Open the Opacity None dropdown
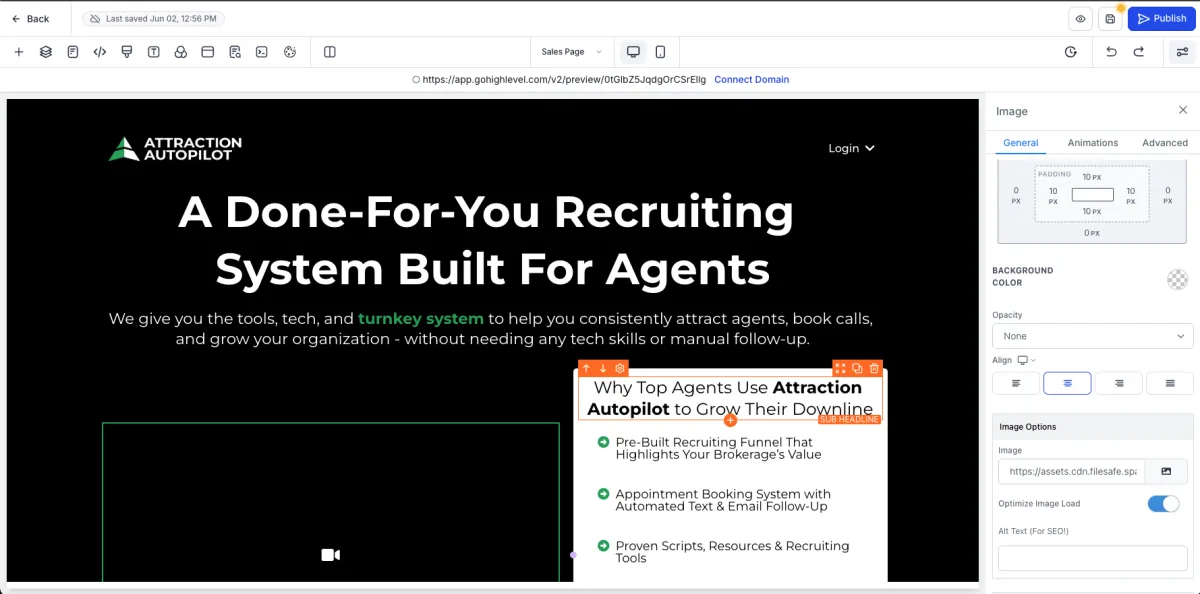The image size is (1200, 594). coord(1093,336)
